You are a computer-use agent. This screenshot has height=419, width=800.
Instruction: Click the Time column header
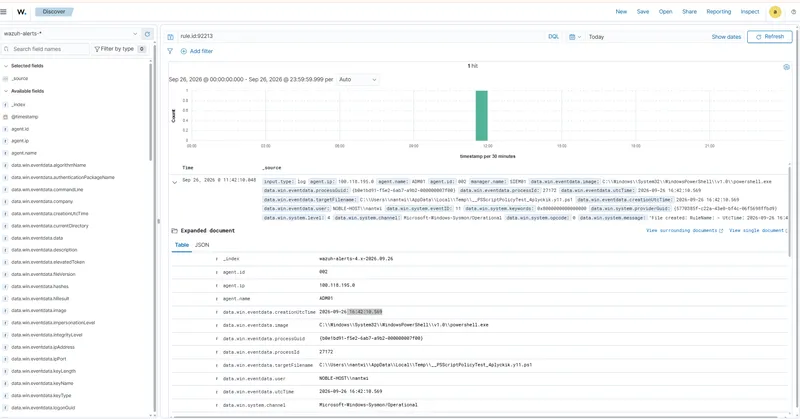point(188,168)
